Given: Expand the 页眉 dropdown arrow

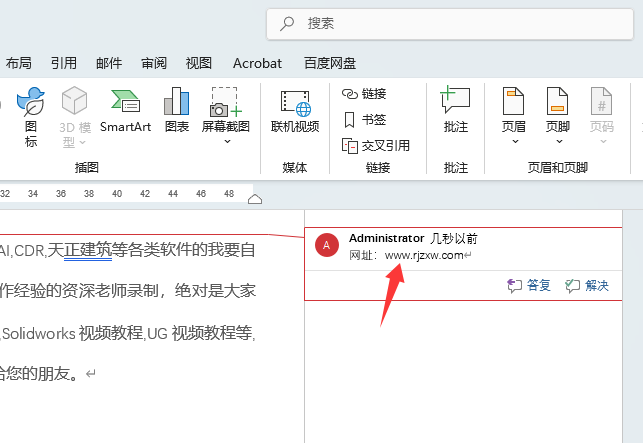Looking at the screenshot, I should click(x=515, y=142).
